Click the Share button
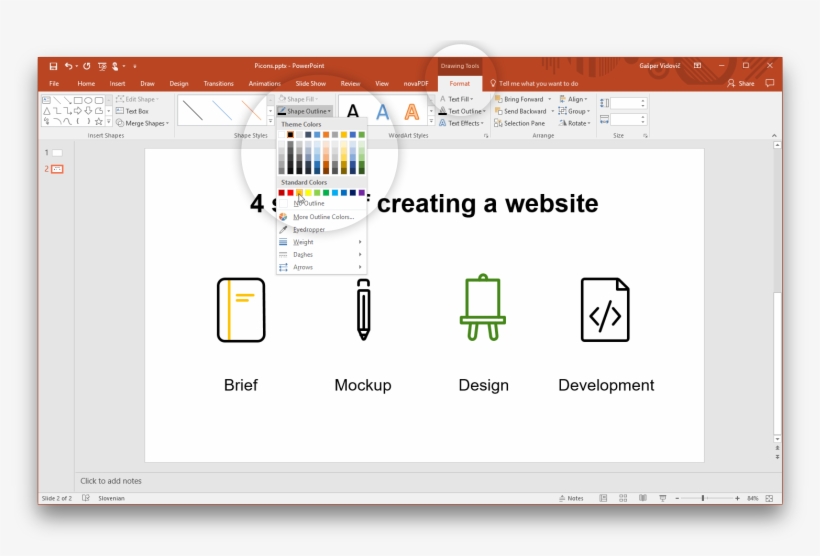 [x=741, y=83]
